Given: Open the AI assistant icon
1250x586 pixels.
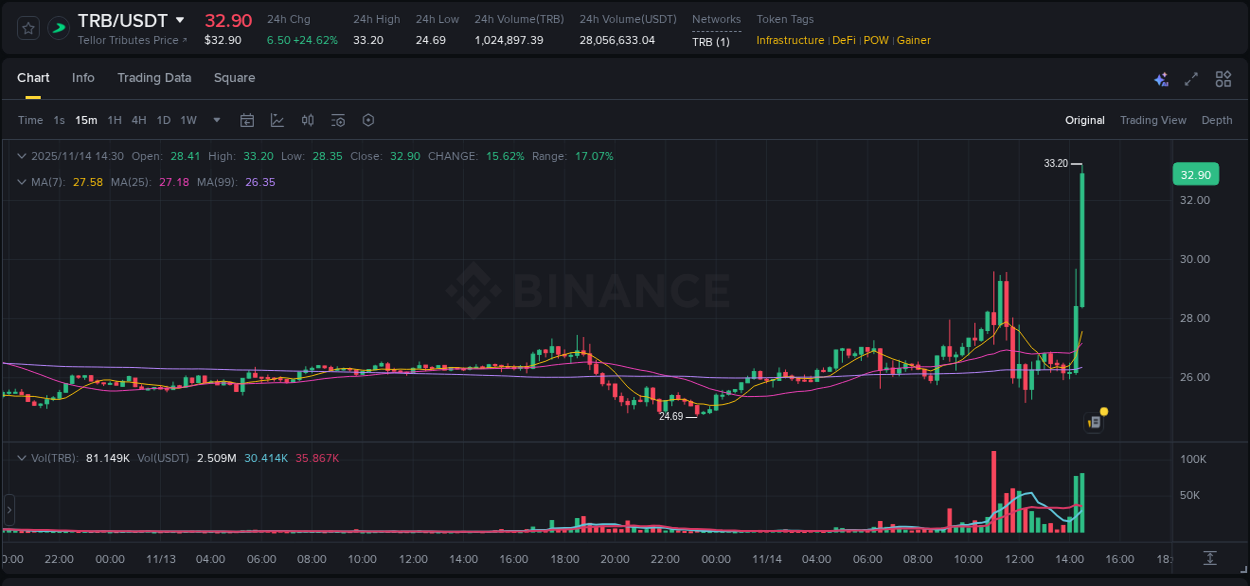Looking at the screenshot, I should click(x=1160, y=78).
